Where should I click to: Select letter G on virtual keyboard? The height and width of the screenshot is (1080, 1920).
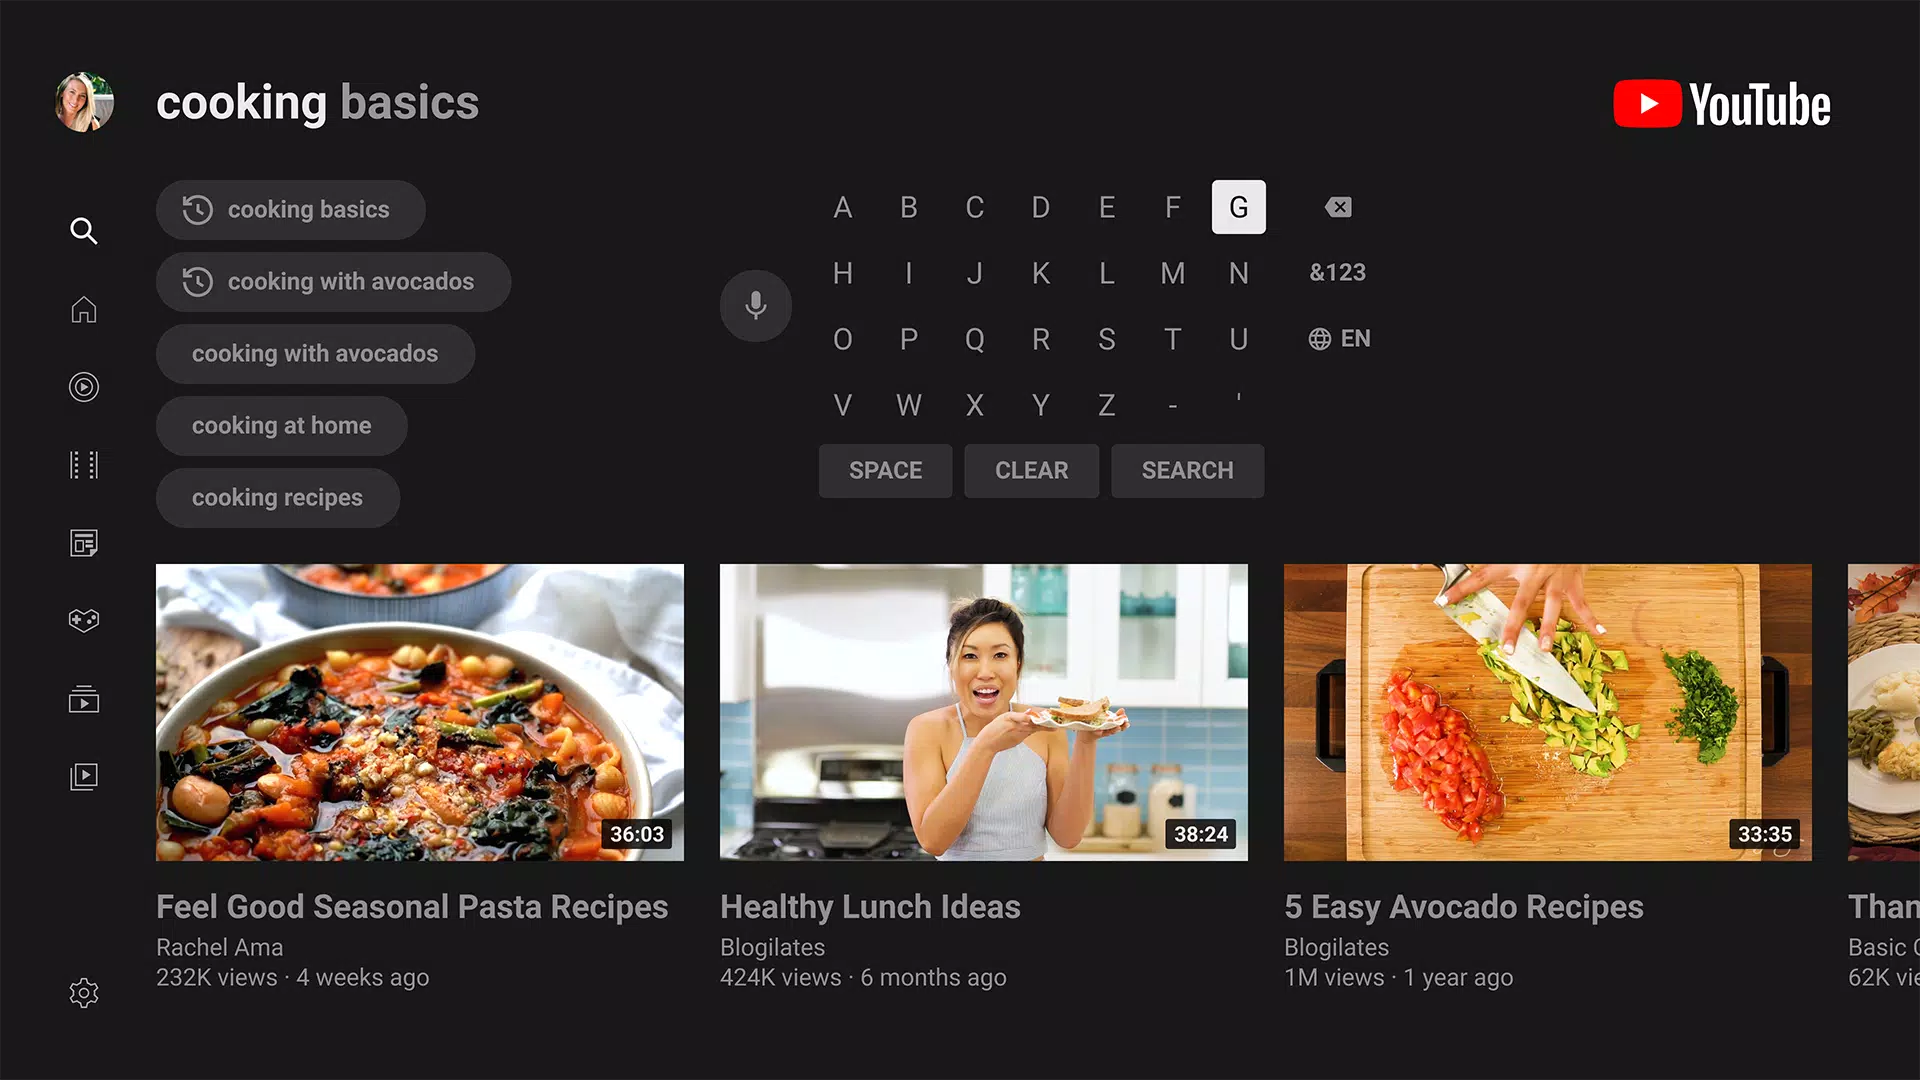point(1237,207)
